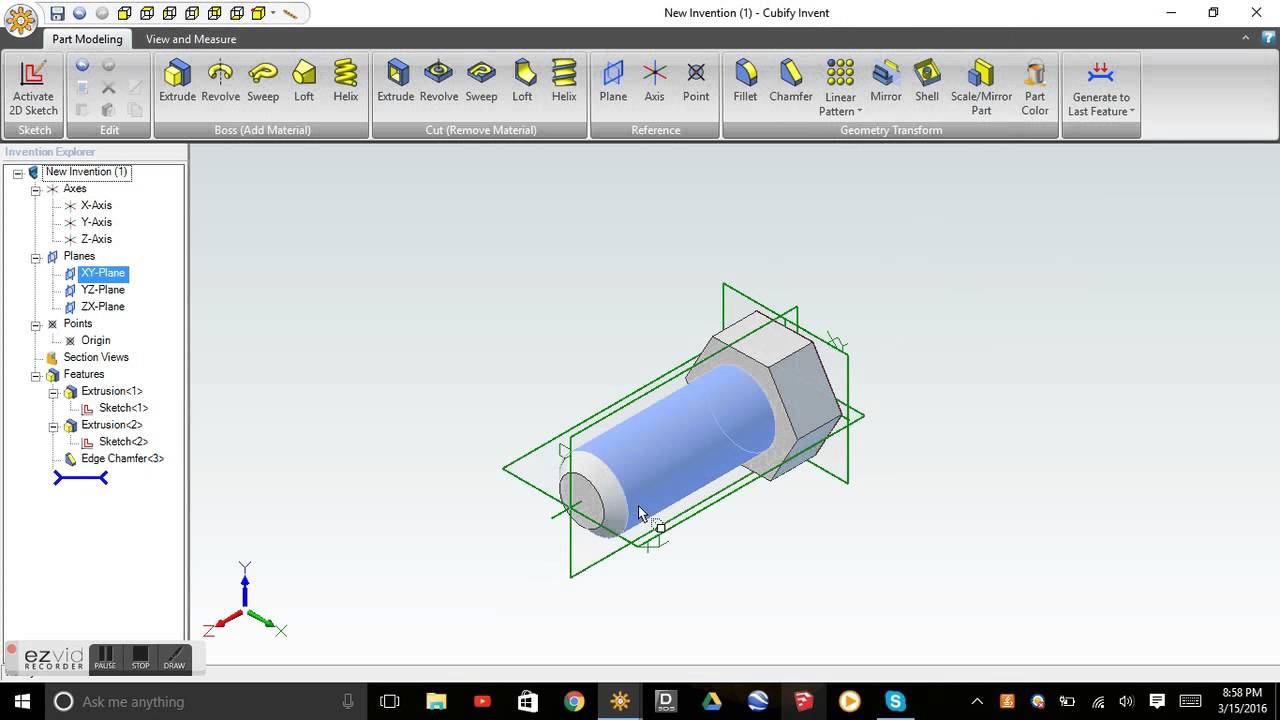Click the blue rollback bar in the tree

click(x=81, y=479)
